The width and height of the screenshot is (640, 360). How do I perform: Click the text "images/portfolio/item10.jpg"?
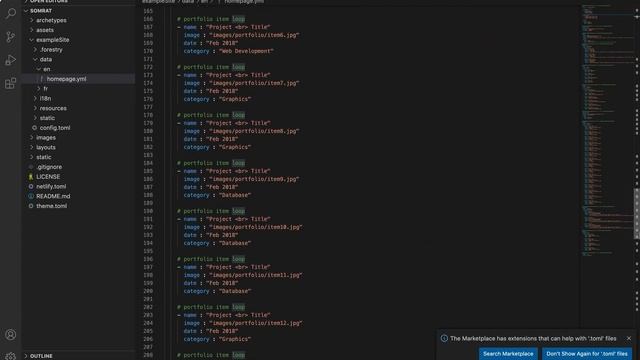point(256,227)
